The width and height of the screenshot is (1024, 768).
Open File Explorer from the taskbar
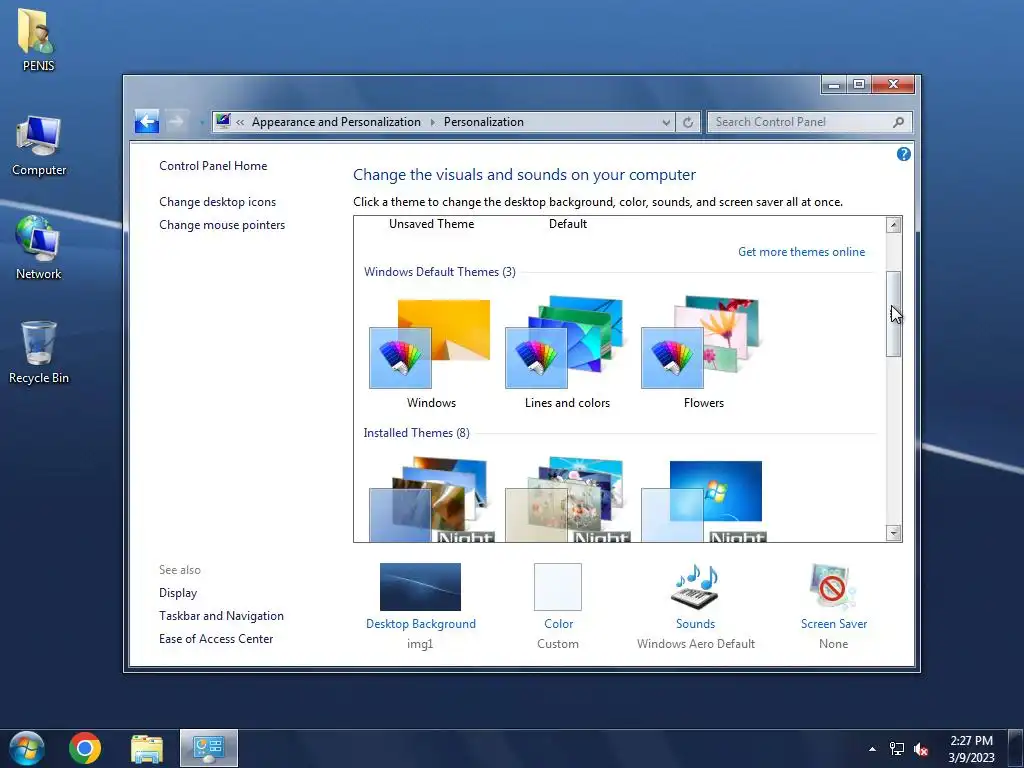147,748
